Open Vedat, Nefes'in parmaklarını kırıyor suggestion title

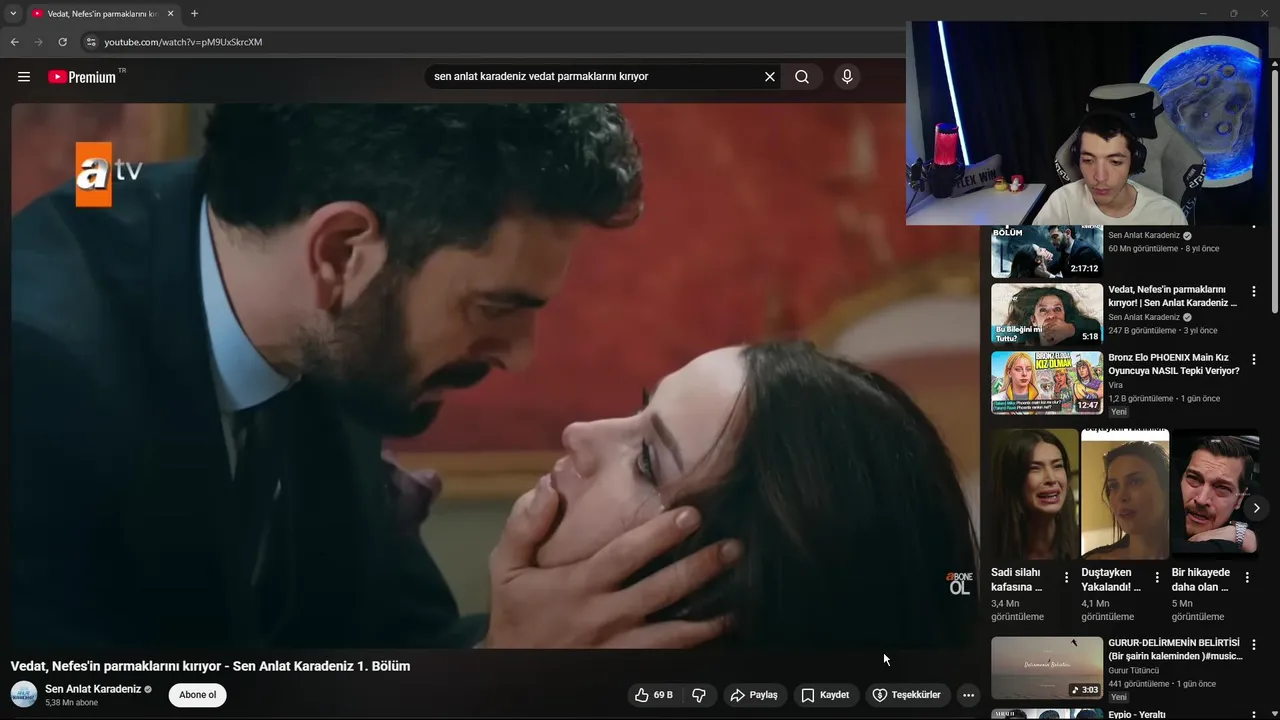(x=1173, y=296)
